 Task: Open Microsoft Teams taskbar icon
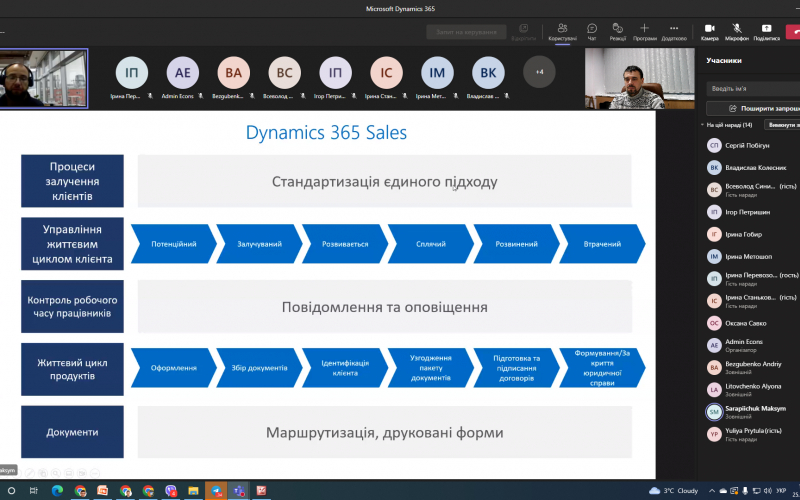pos(238,491)
